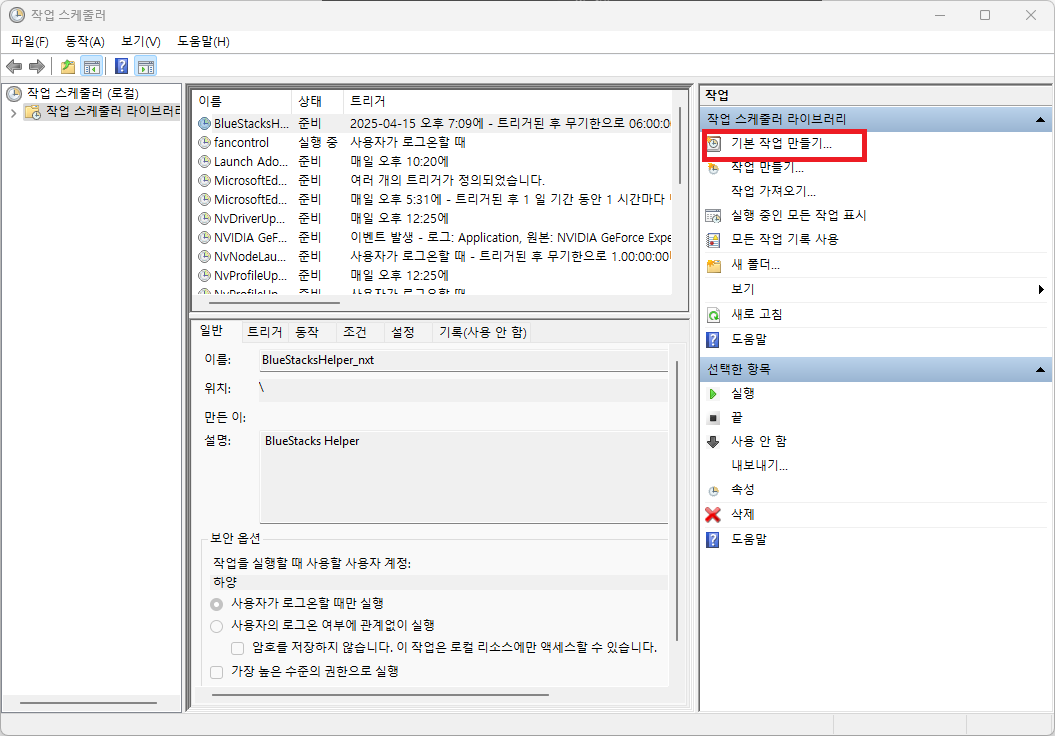Click the 기본 작업 만들기 clock icon
The width and height of the screenshot is (1055, 736).
click(714, 144)
